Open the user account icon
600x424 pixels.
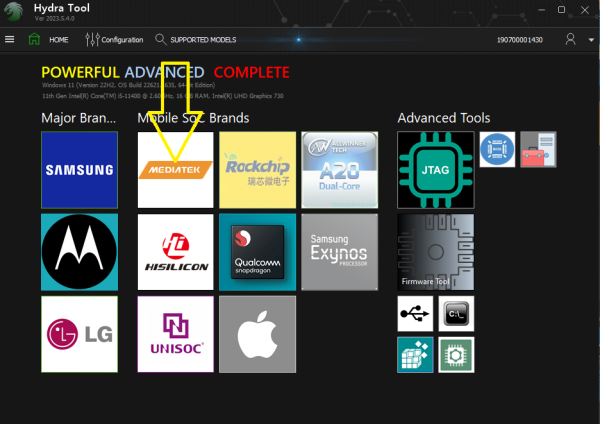click(571, 39)
